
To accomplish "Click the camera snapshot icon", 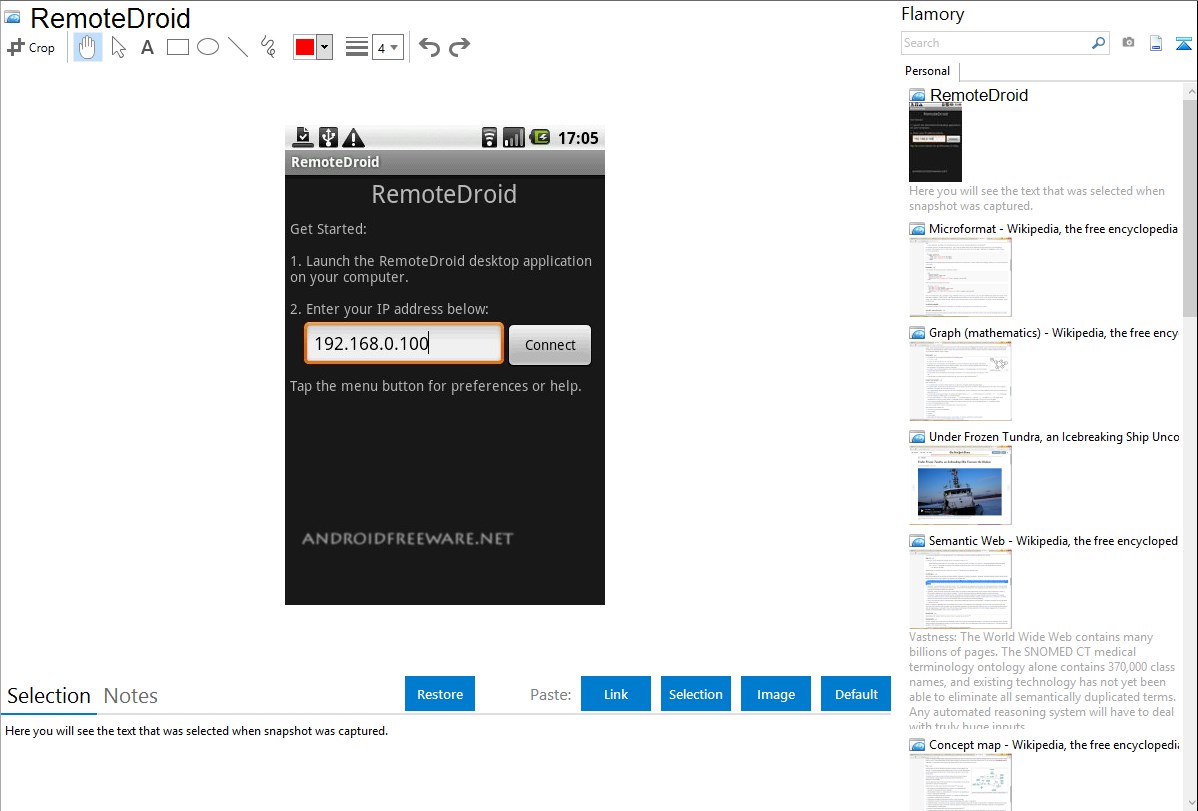I will pos(1128,43).
